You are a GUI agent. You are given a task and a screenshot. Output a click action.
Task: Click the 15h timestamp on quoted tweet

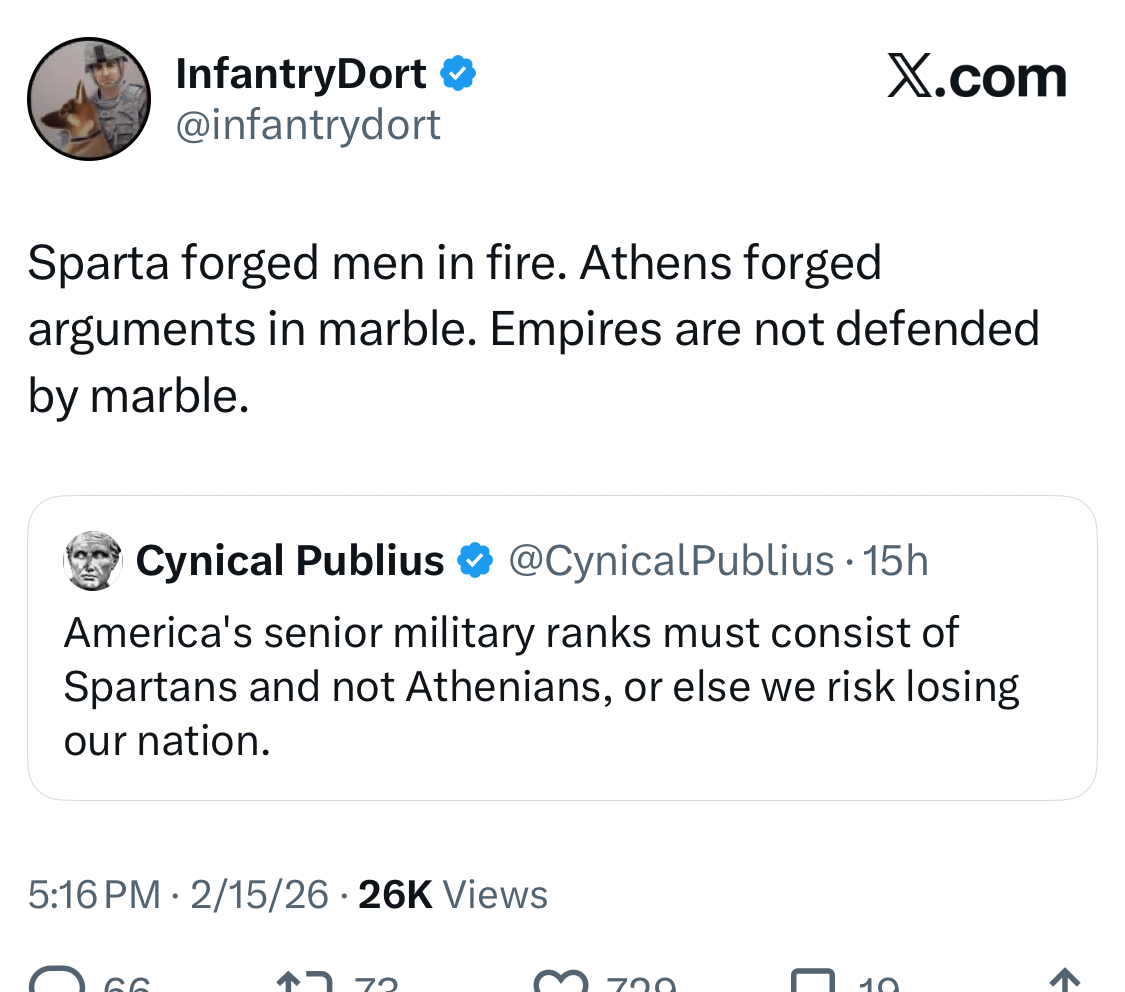(x=895, y=561)
